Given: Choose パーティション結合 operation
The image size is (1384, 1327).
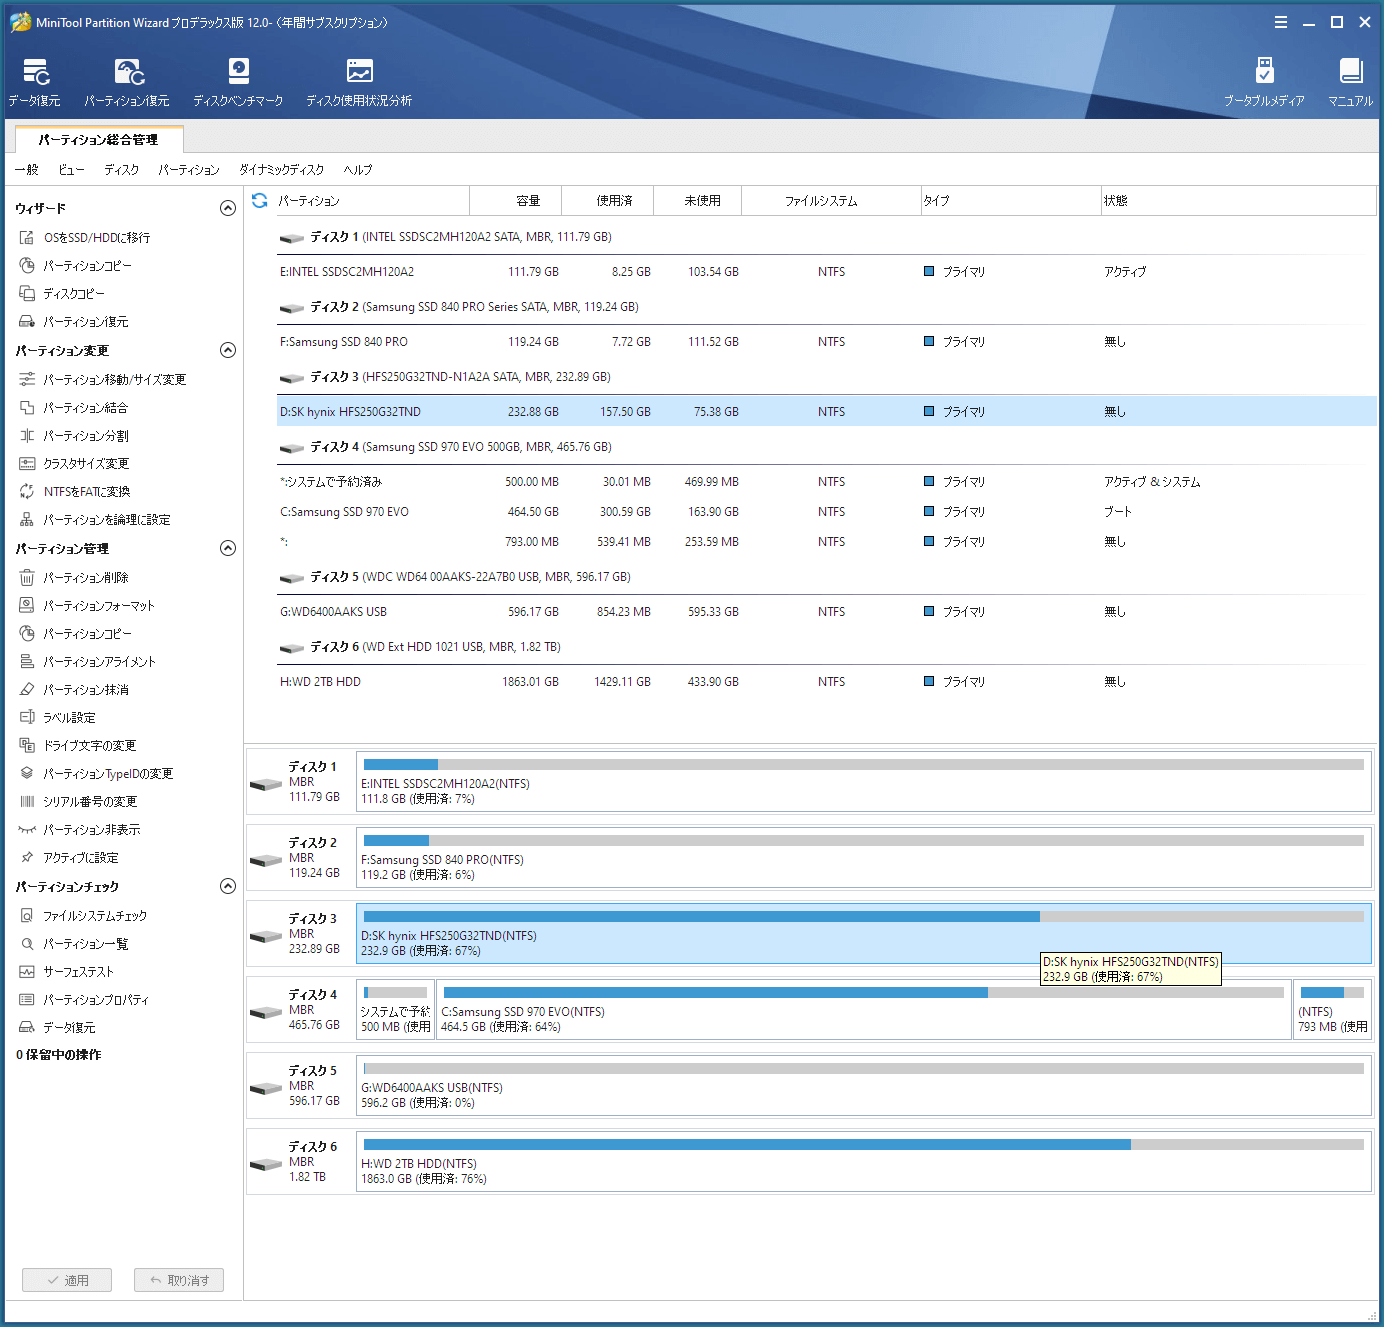Looking at the screenshot, I should 74,408.
